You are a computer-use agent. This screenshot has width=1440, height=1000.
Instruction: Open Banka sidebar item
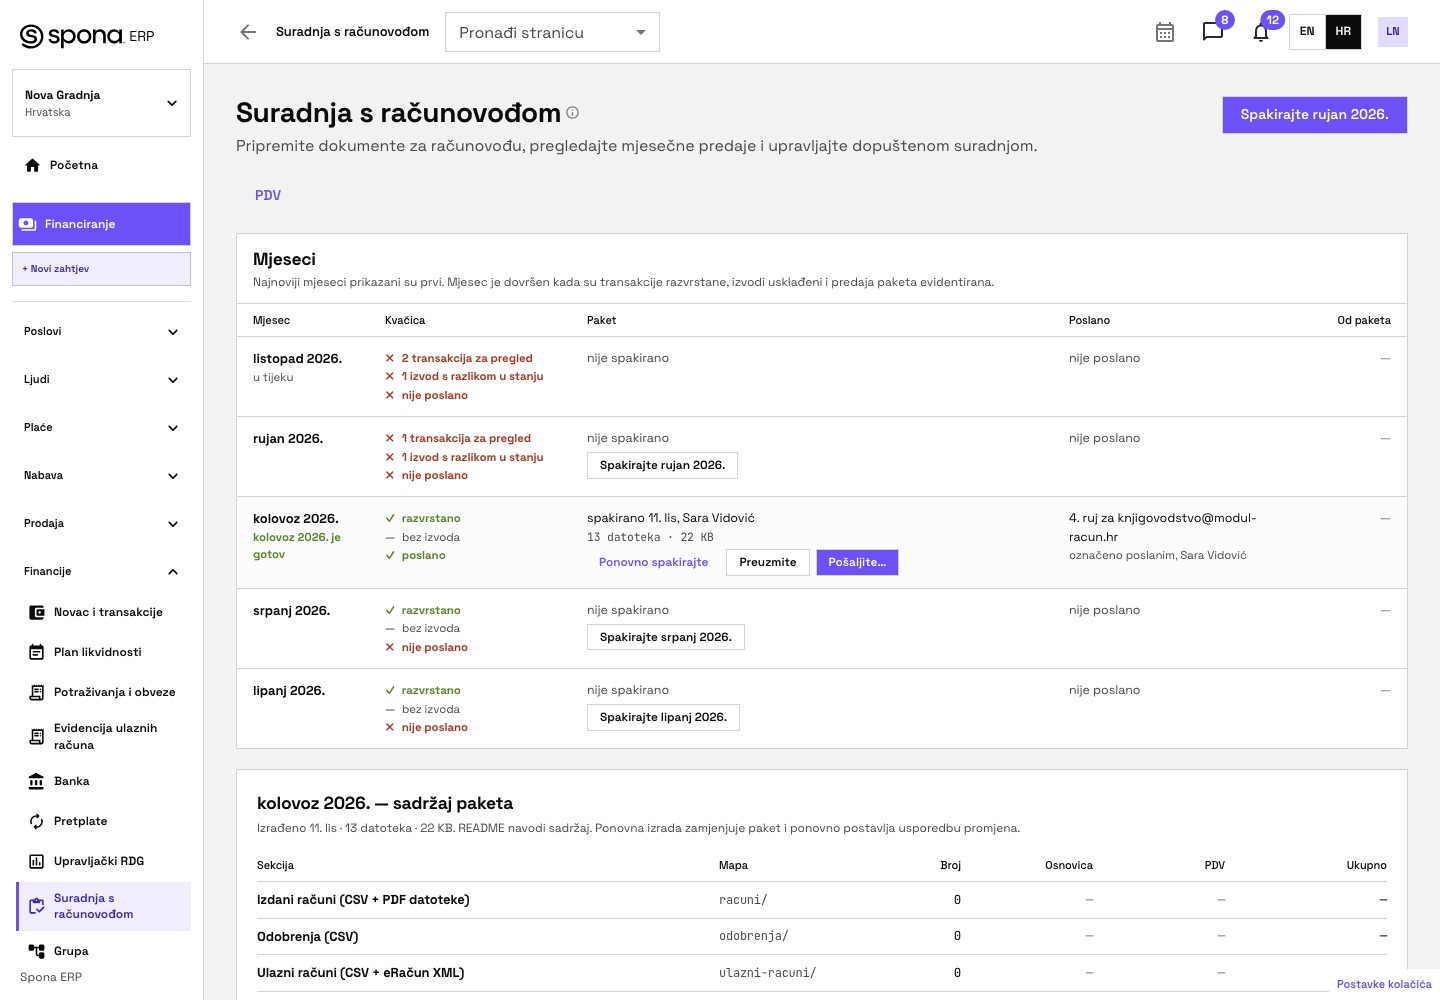click(x=103, y=781)
